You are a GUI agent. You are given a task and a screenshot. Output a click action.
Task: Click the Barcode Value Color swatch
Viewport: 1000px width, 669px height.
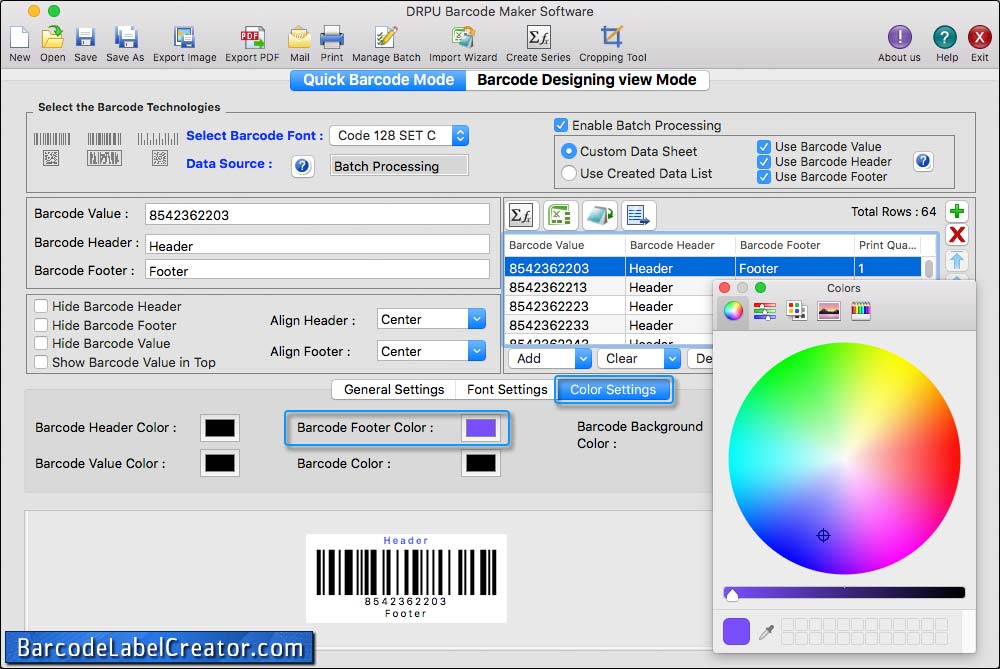pyautogui.click(x=220, y=464)
